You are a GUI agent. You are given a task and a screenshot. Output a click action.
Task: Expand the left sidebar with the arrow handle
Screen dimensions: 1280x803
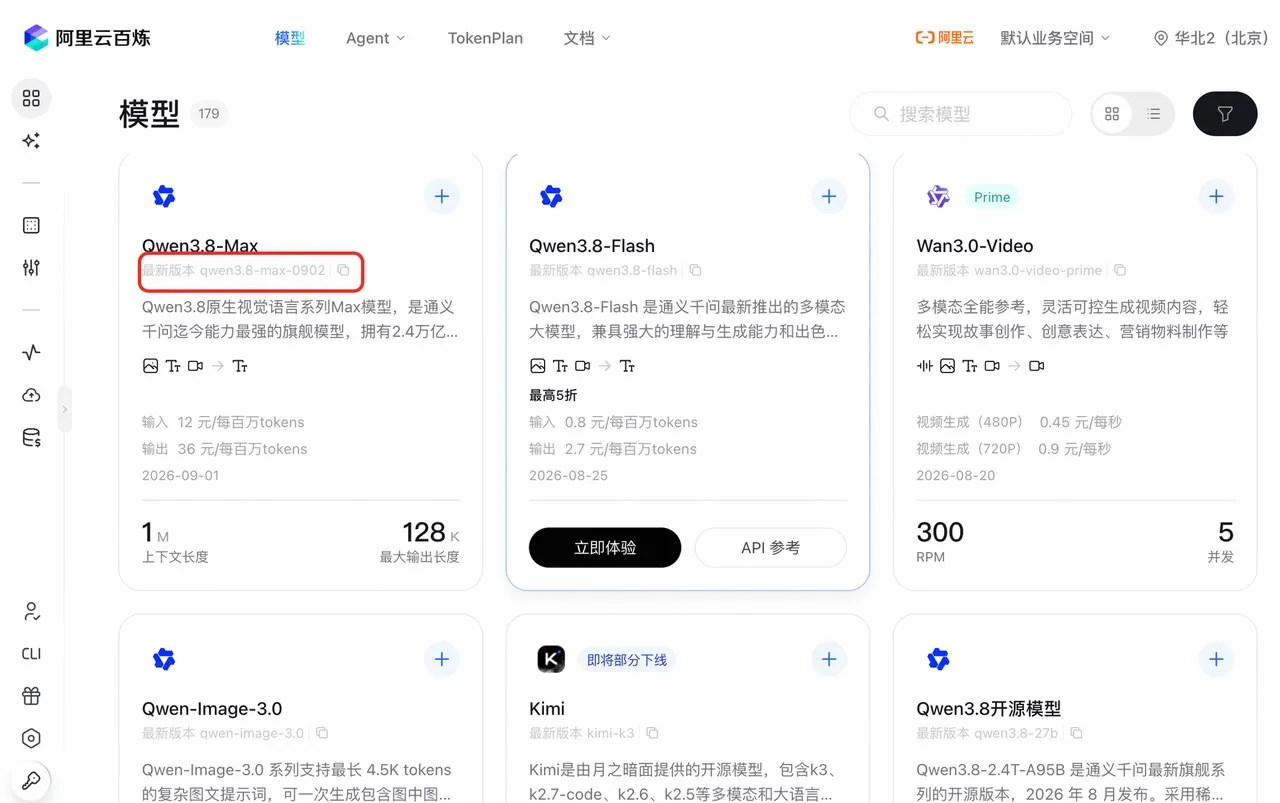click(x=65, y=409)
